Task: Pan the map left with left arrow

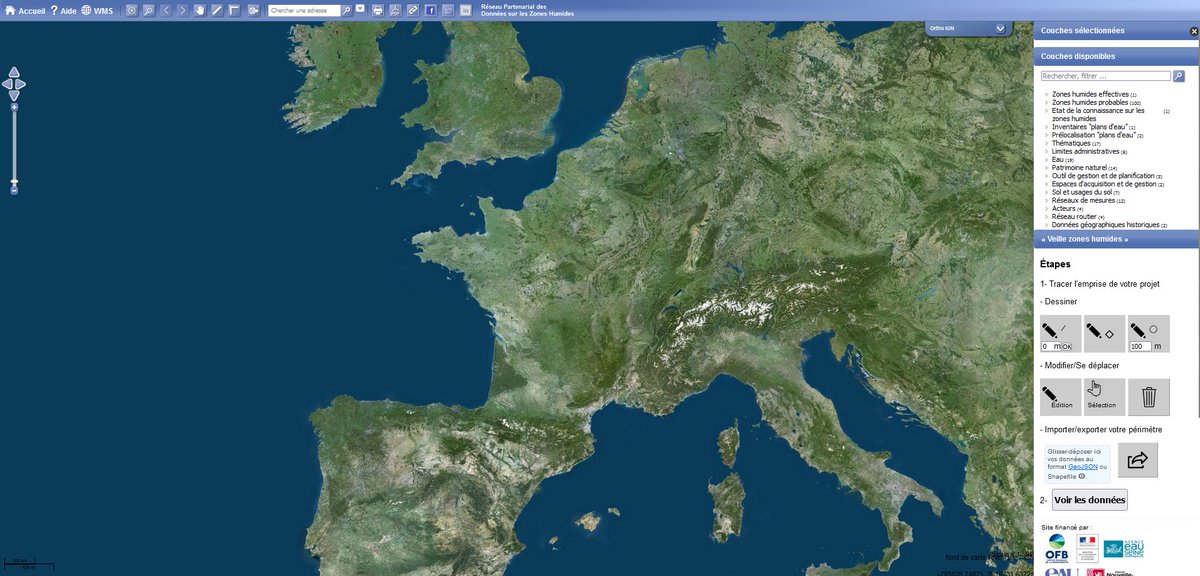Action: pyautogui.click(x=6, y=84)
